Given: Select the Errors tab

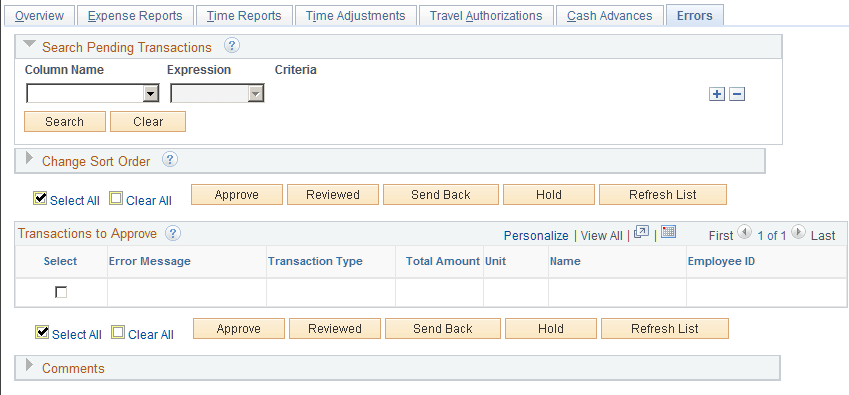Looking at the screenshot, I should coord(695,16).
